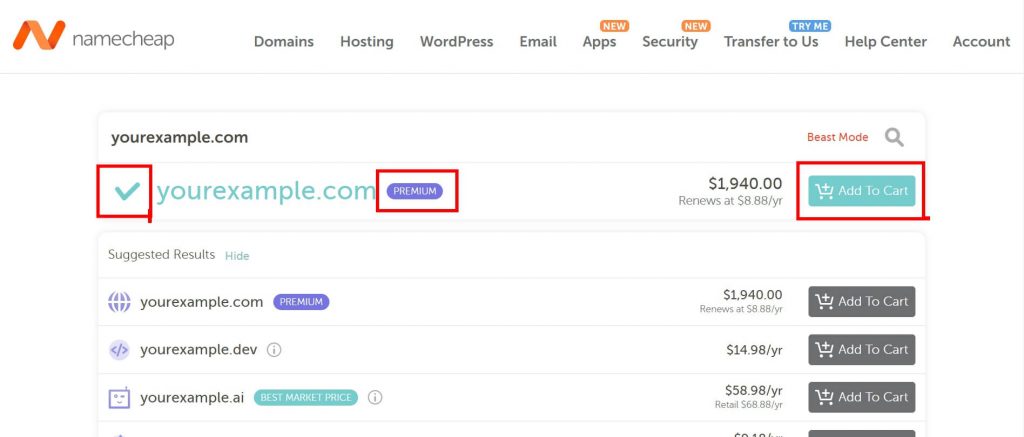The width and height of the screenshot is (1024, 437).
Task: Click the BEST MARKET PRICE badge
Action: (x=306, y=397)
